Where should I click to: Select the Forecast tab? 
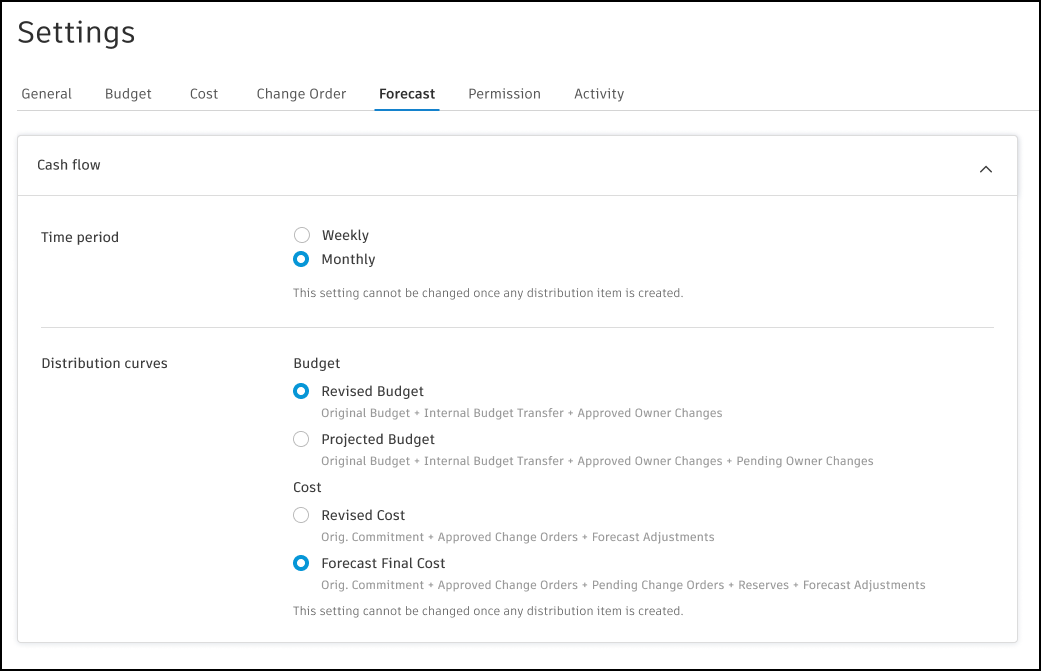407,94
